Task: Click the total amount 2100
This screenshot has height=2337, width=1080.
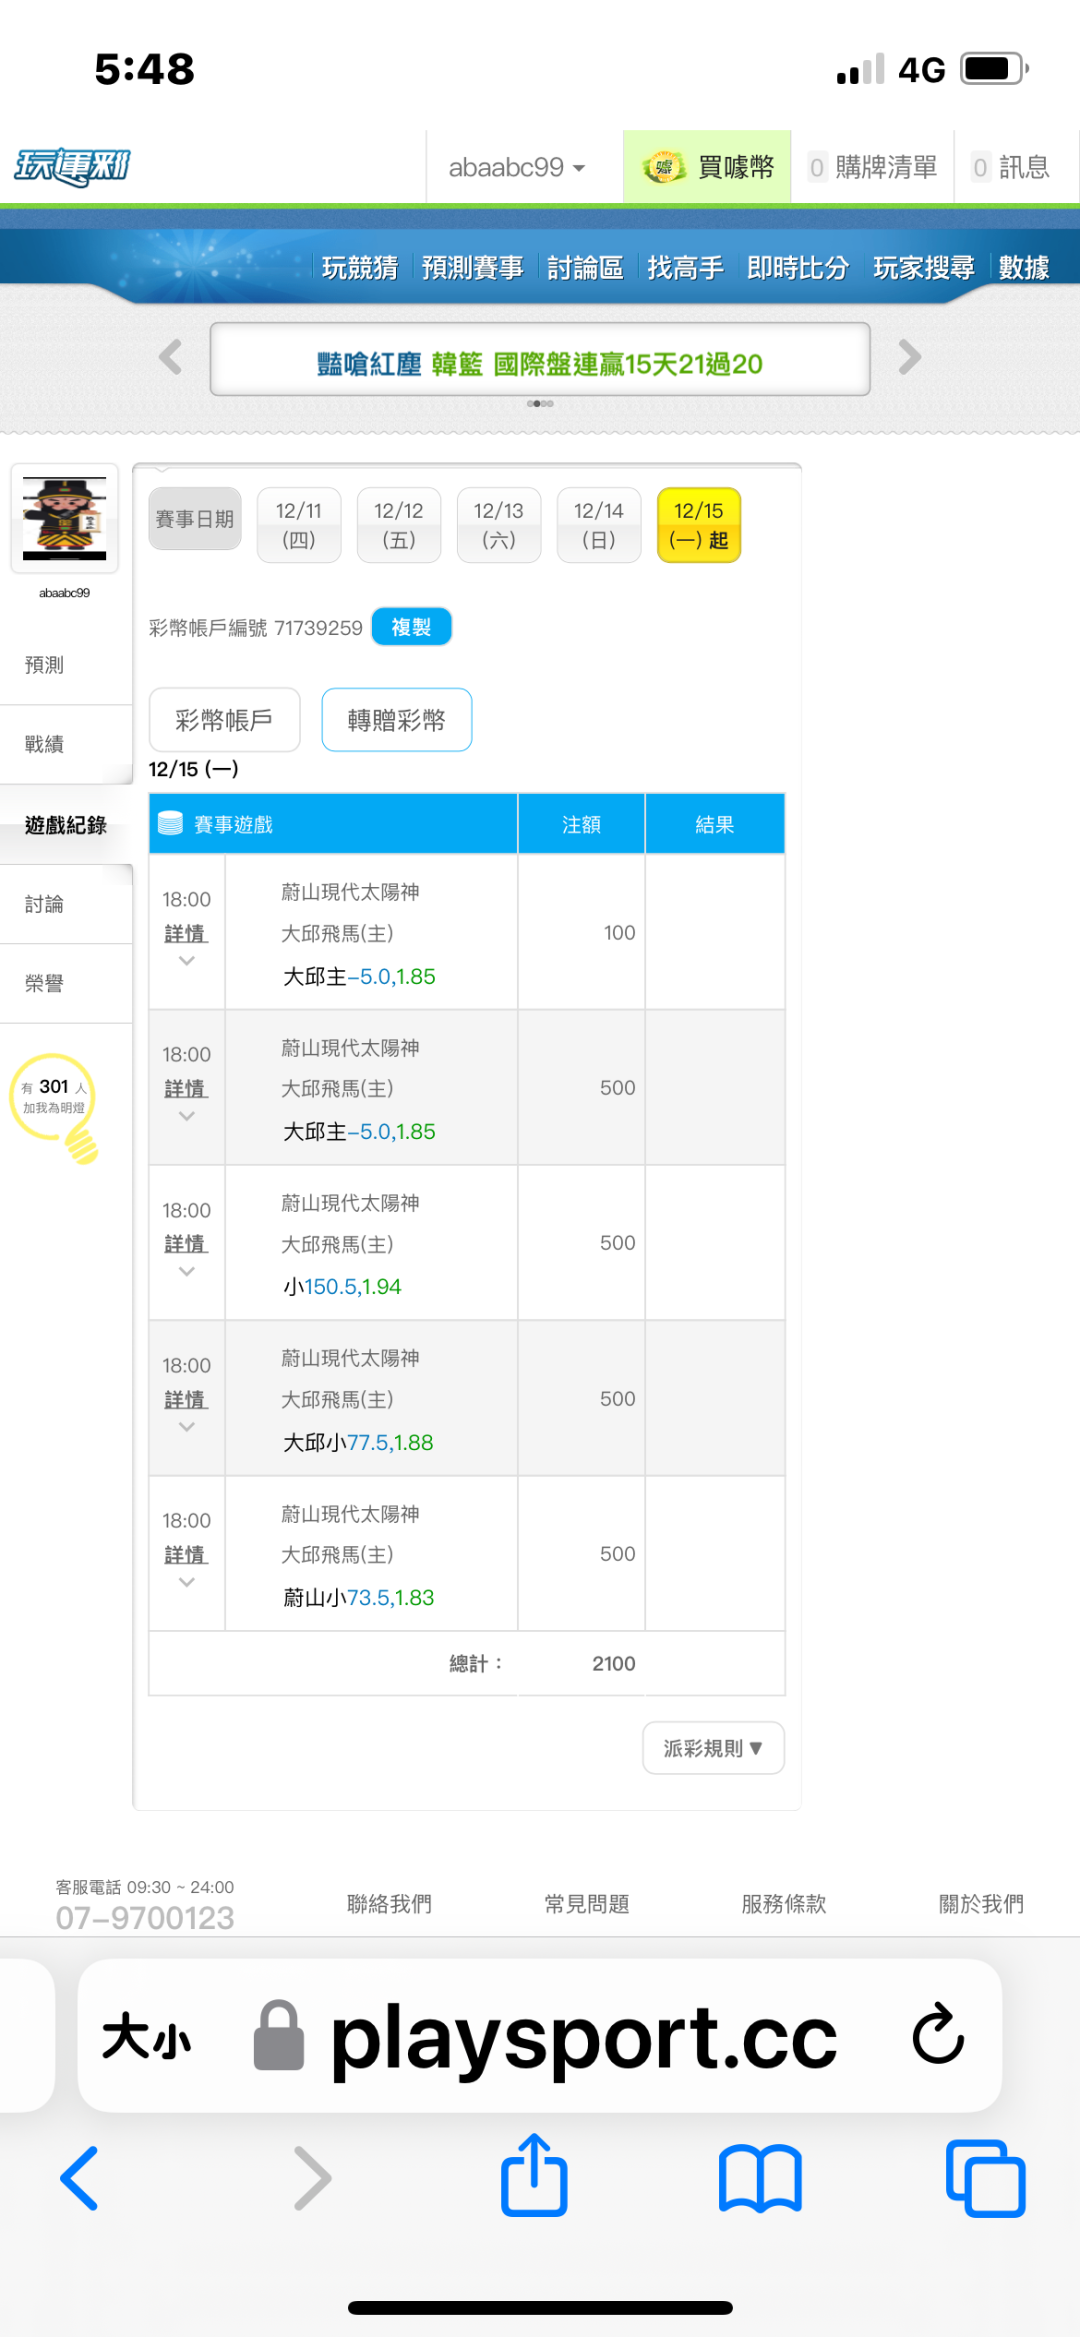Action: click(x=614, y=1664)
